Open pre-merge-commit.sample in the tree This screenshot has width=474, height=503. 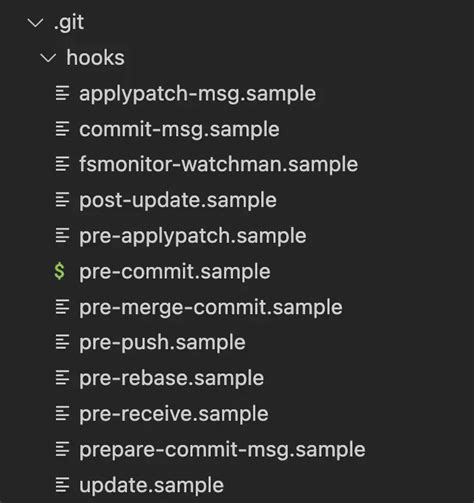pos(211,308)
